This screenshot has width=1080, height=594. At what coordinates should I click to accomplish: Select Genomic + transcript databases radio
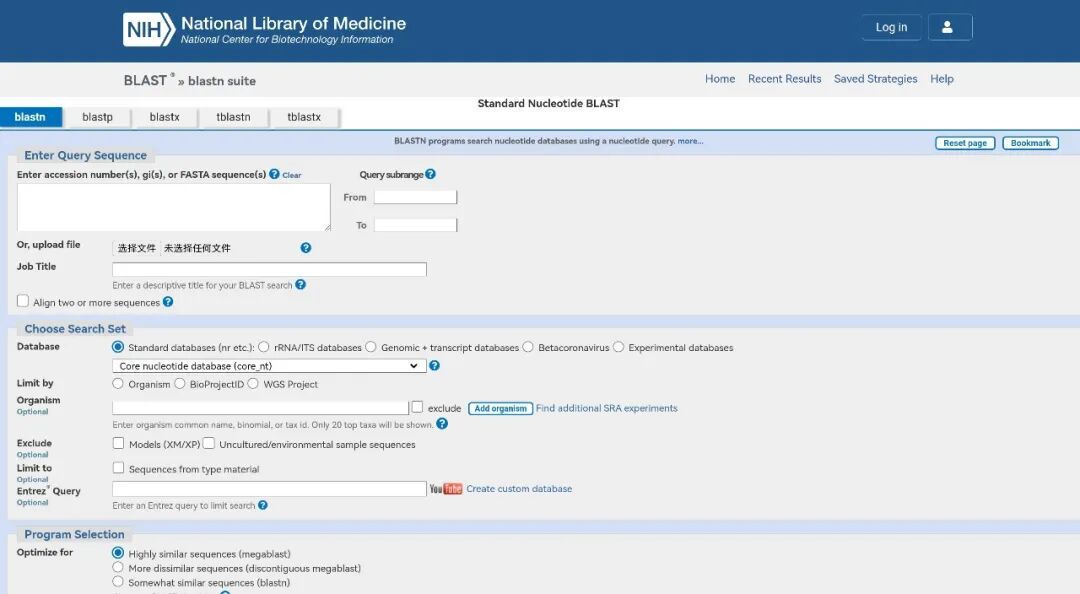click(371, 347)
